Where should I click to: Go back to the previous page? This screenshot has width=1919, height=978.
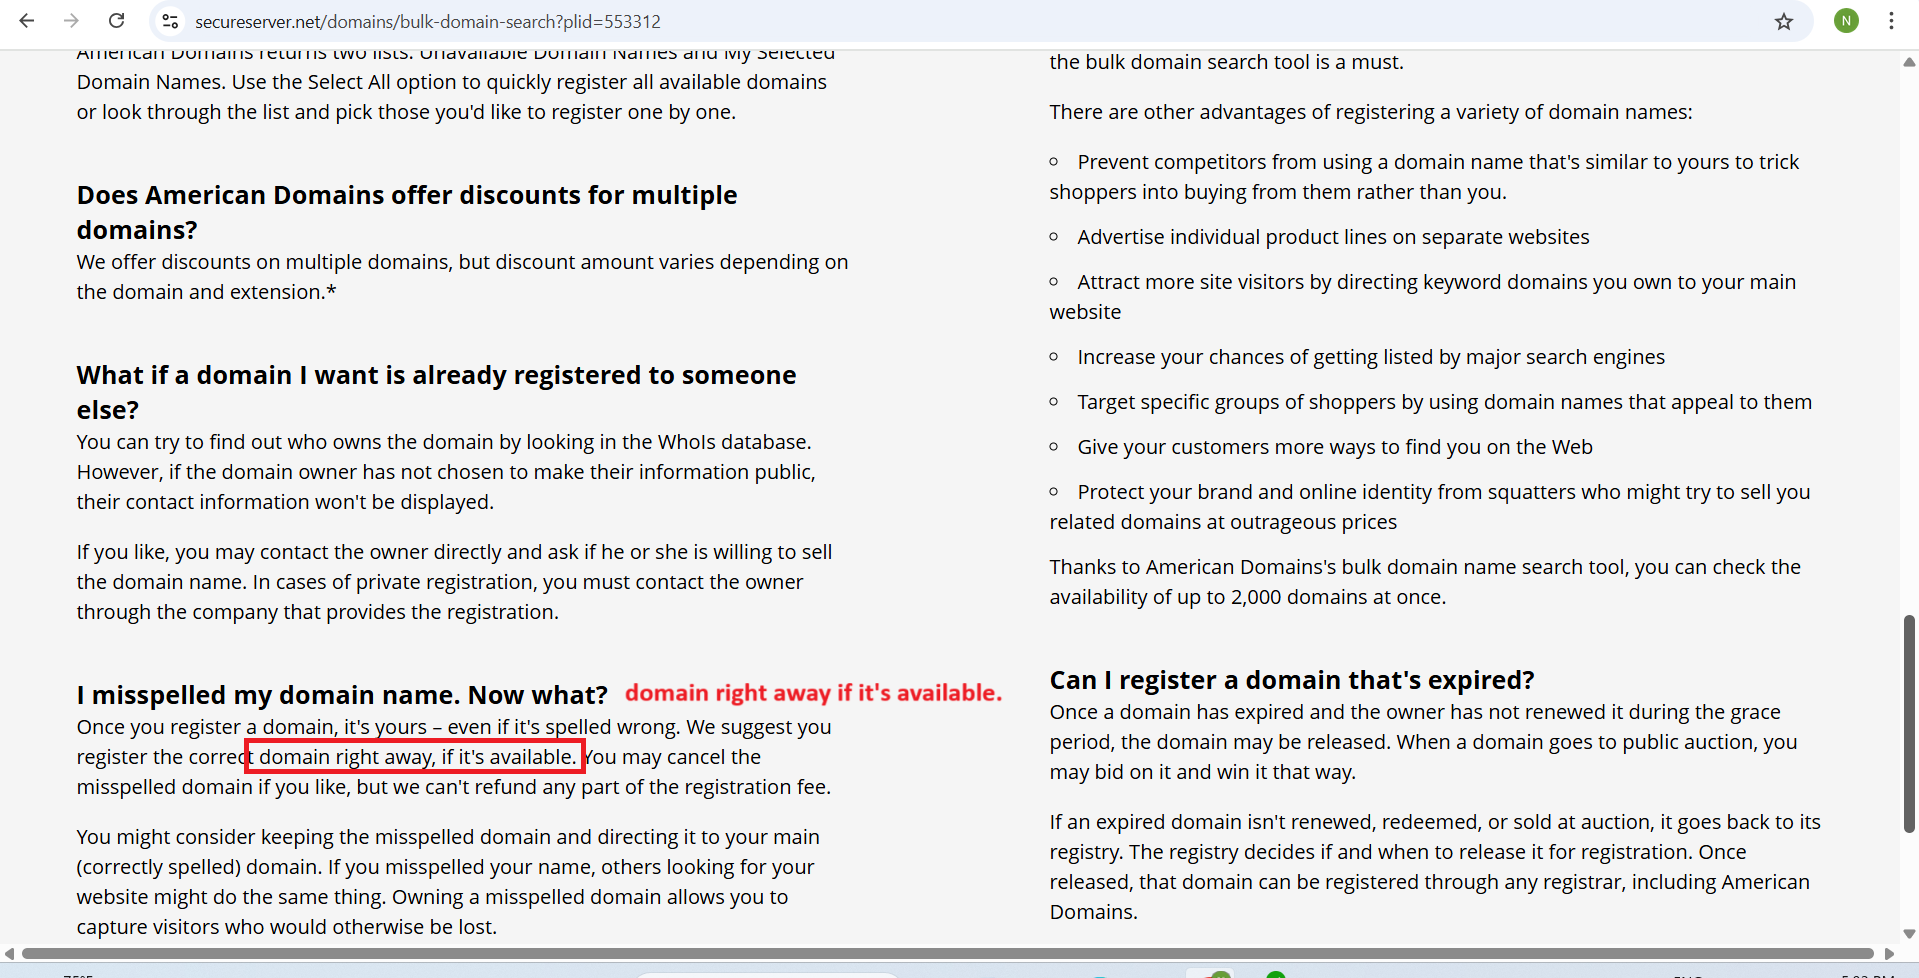pos(27,21)
